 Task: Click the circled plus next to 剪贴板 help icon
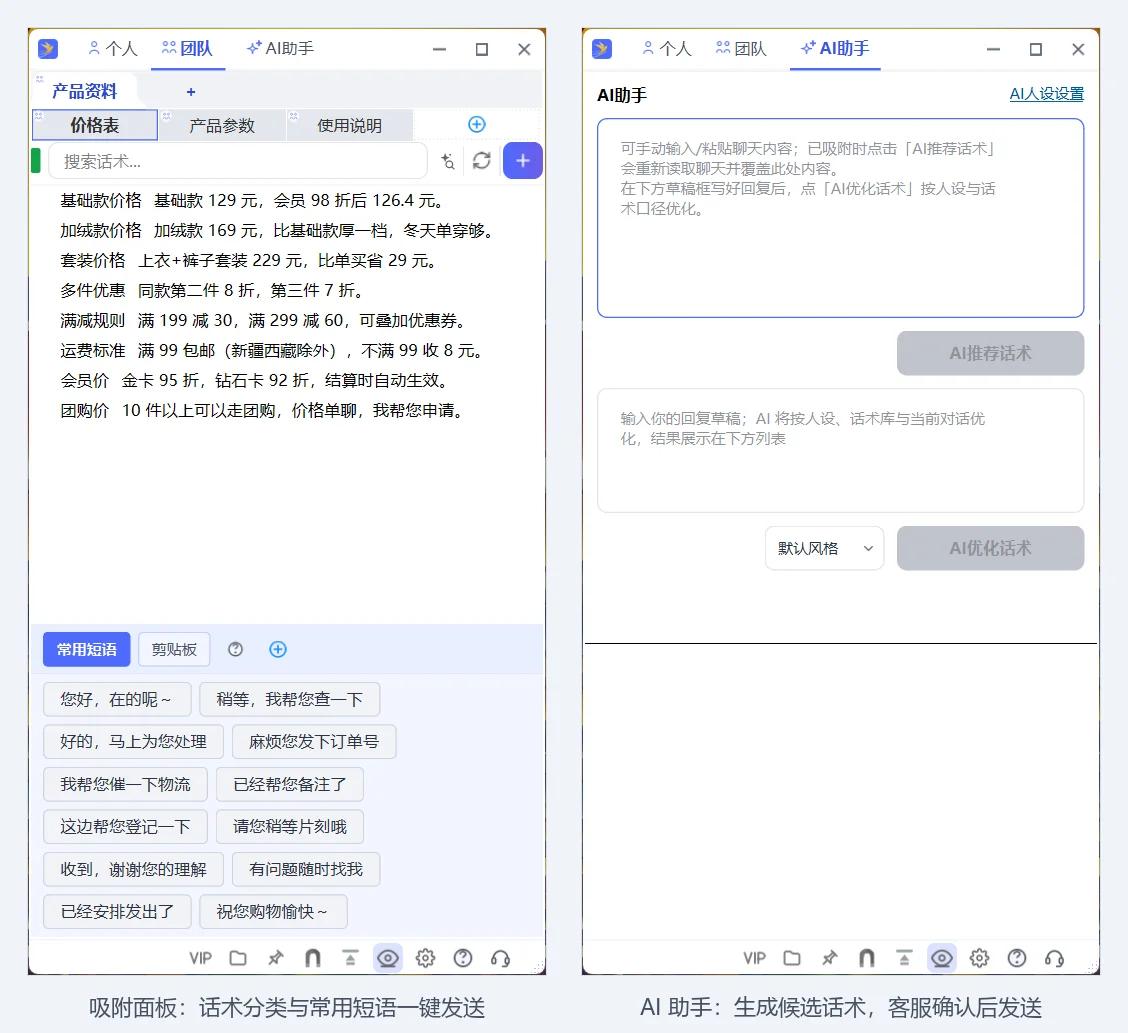tap(278, 650)
